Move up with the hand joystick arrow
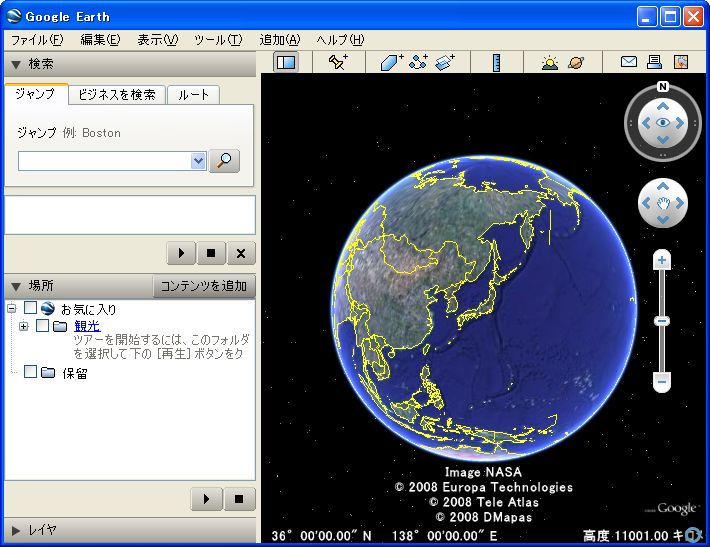The image size is (710, 547). (x=663, y=186)
